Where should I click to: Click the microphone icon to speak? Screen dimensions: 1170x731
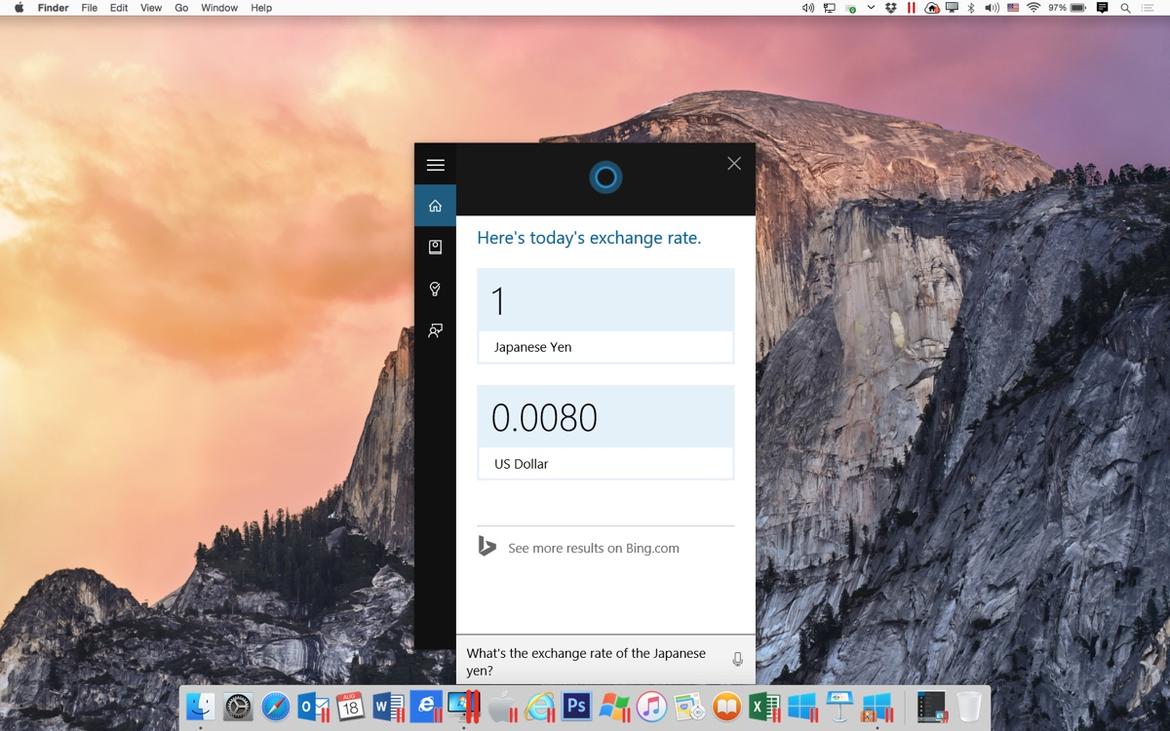tap(737, 658)
